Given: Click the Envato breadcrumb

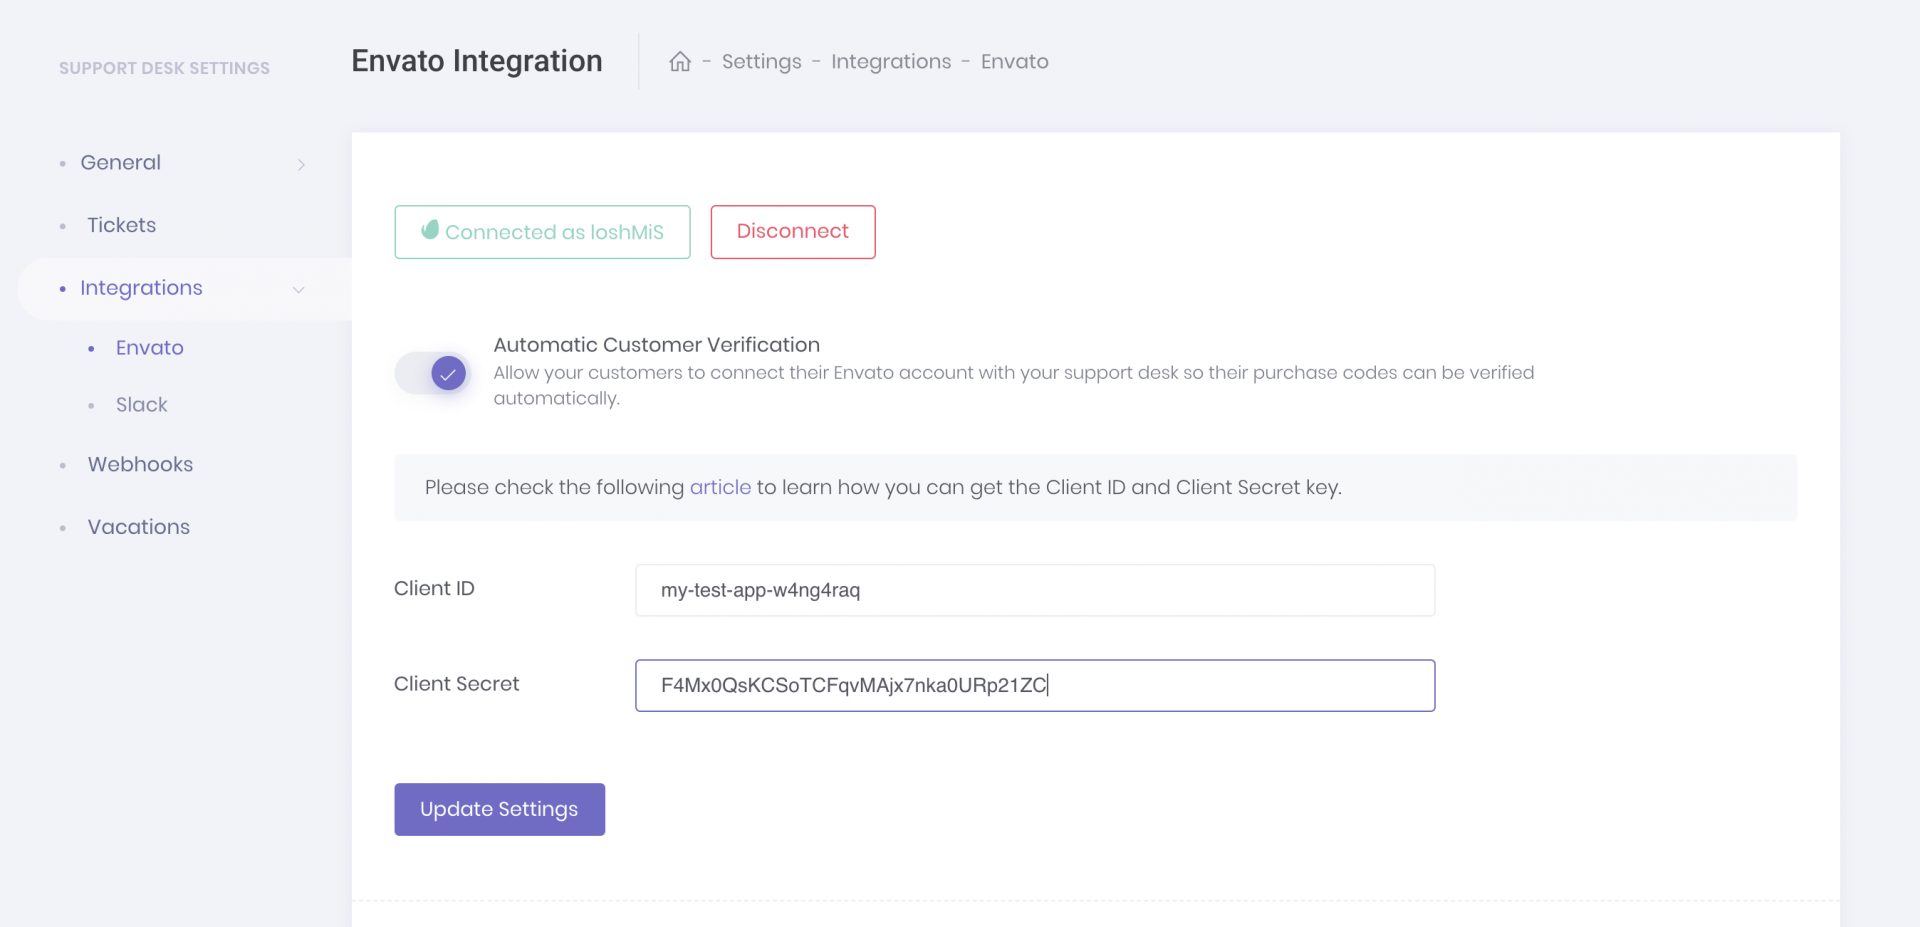Looking at the screenshot, I should pos(1015,62).
